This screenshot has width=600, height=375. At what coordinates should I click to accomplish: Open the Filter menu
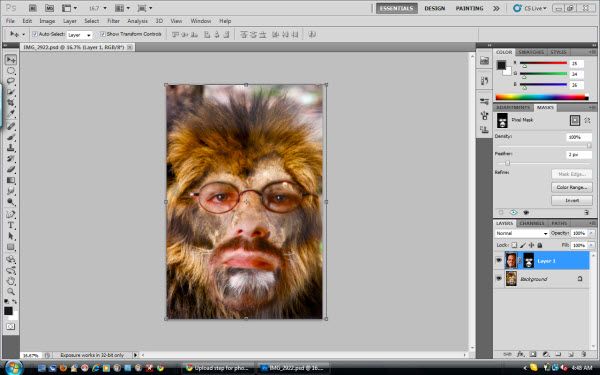point(113,21)
